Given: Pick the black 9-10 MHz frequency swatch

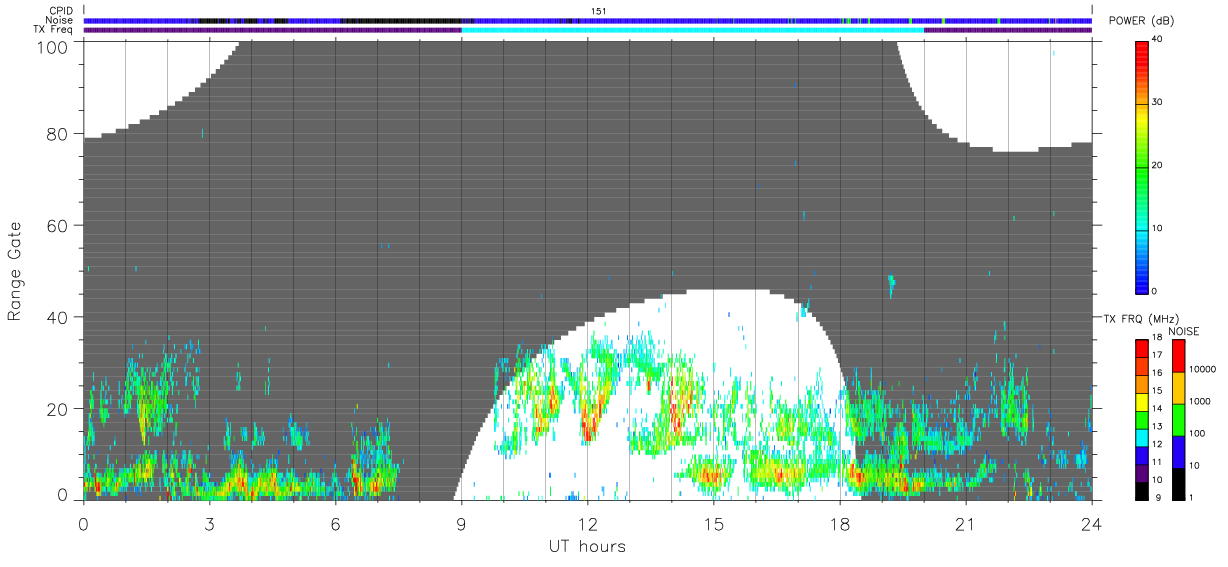Looking at the screenshot, I should click(1141, 491).
